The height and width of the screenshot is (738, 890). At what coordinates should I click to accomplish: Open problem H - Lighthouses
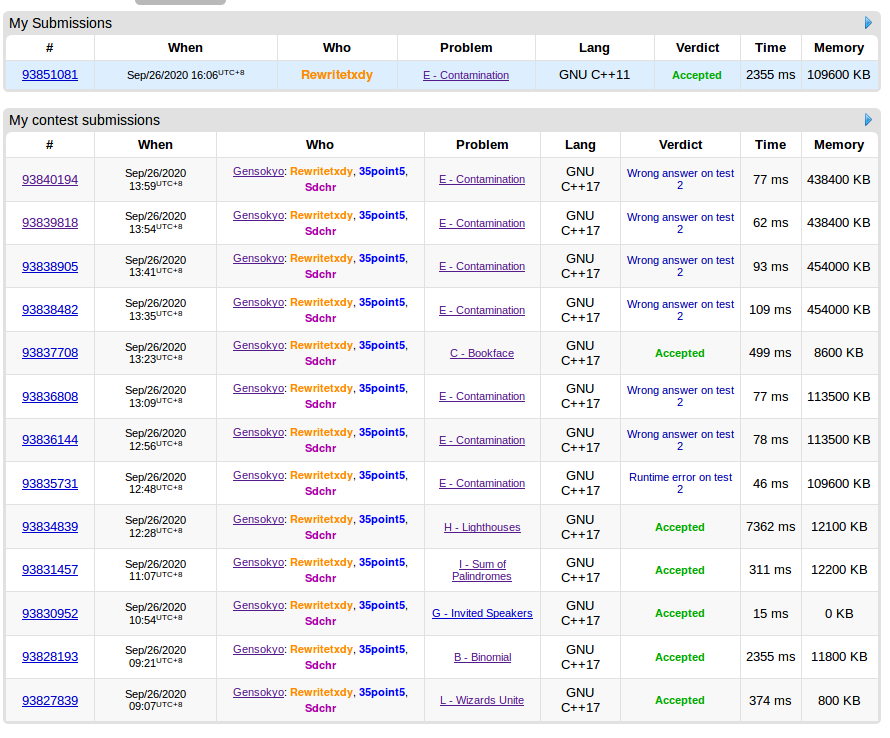pos(482,527)
